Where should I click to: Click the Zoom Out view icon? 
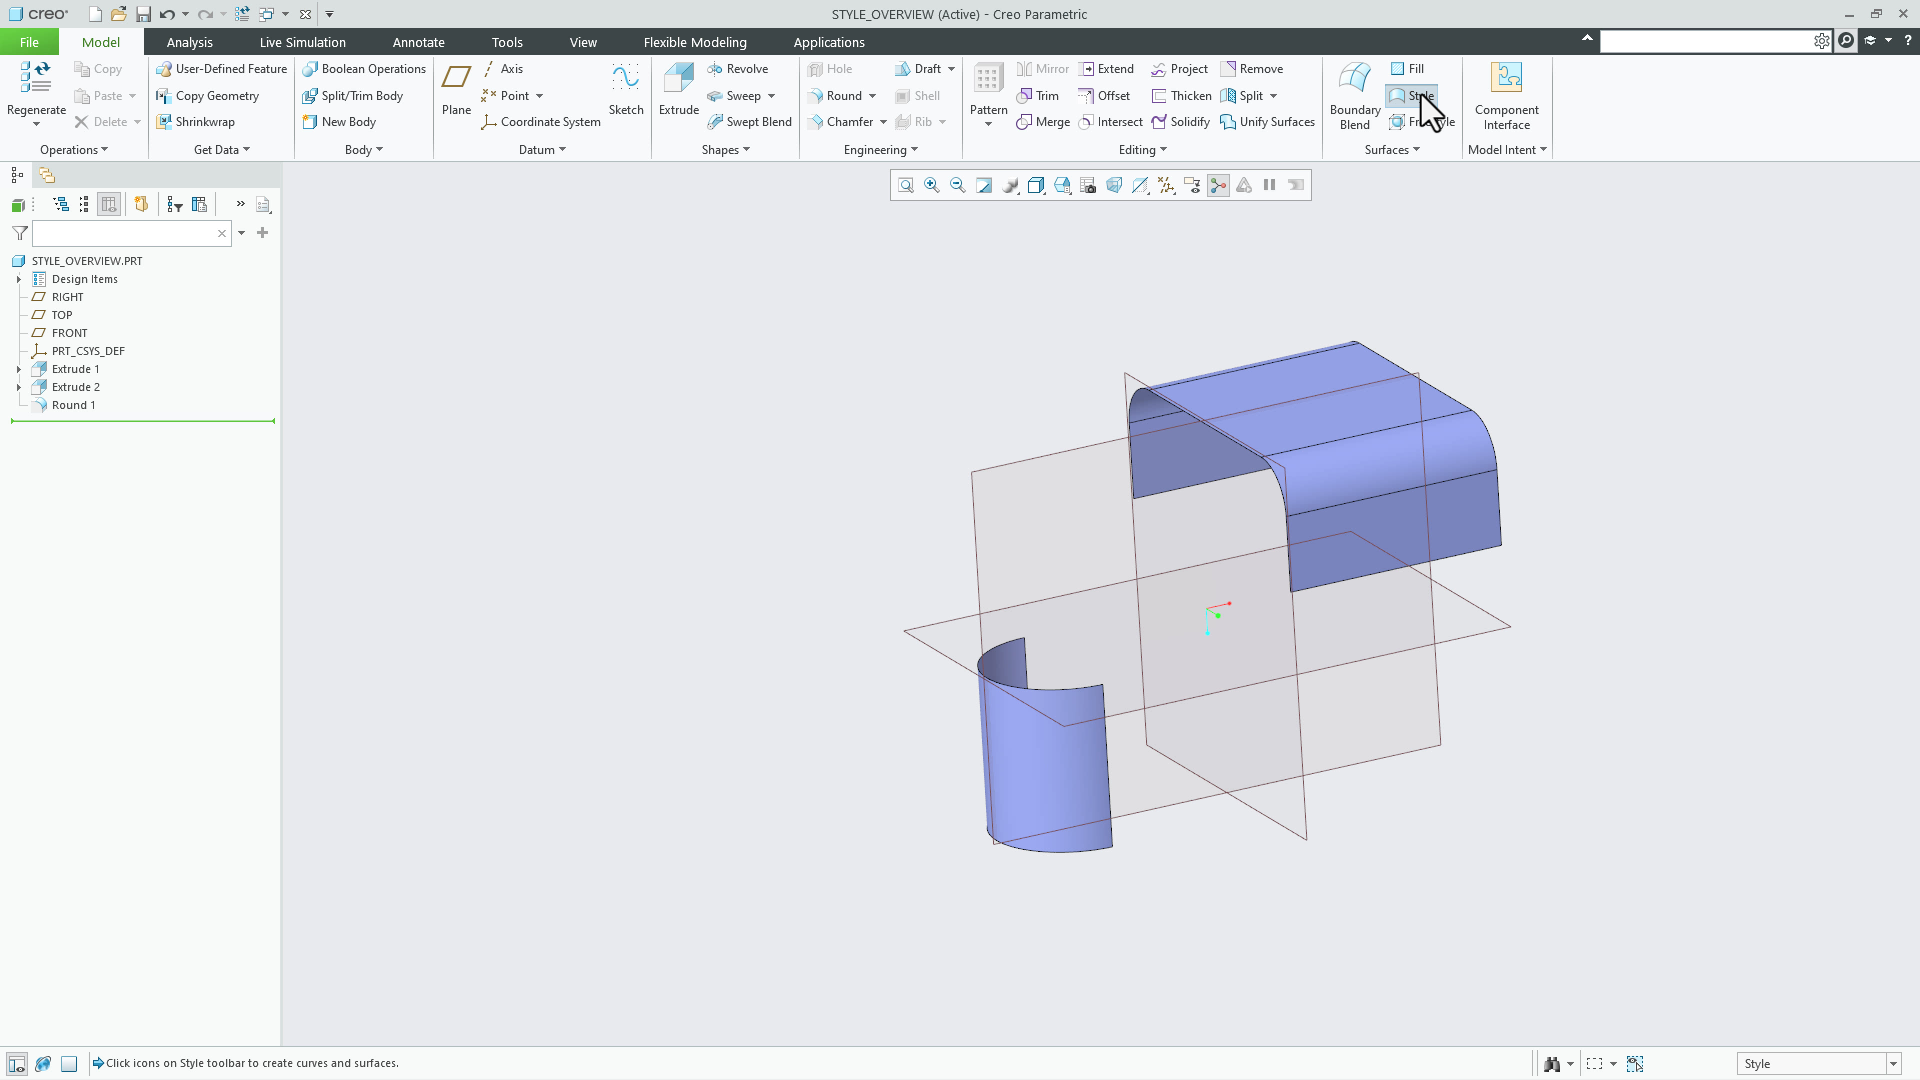click(958, 185)
